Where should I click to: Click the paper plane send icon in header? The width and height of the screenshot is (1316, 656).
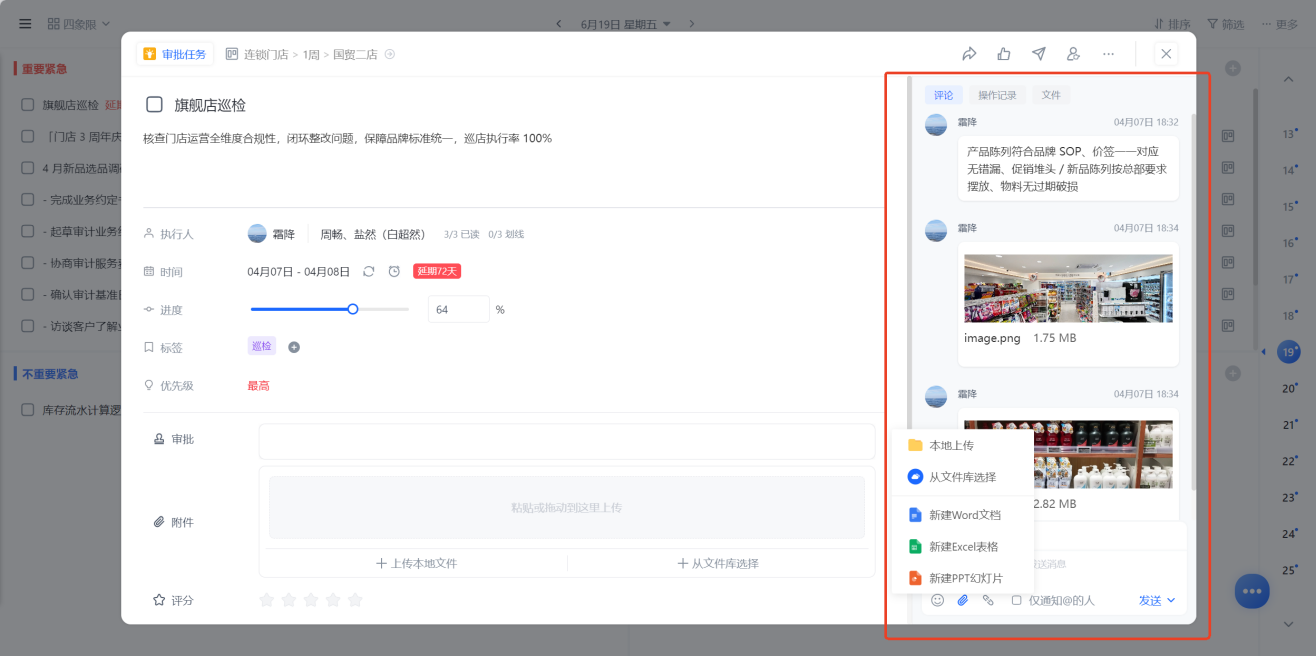coord(1039,54)
